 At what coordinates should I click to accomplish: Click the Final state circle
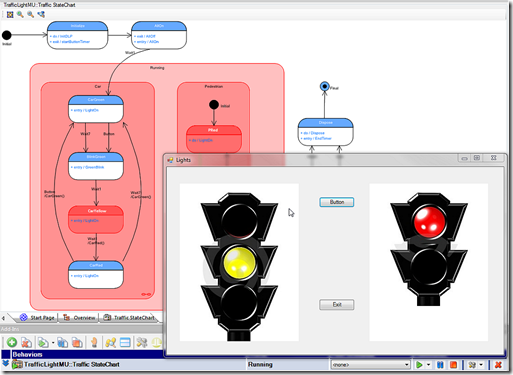(324, 86)
